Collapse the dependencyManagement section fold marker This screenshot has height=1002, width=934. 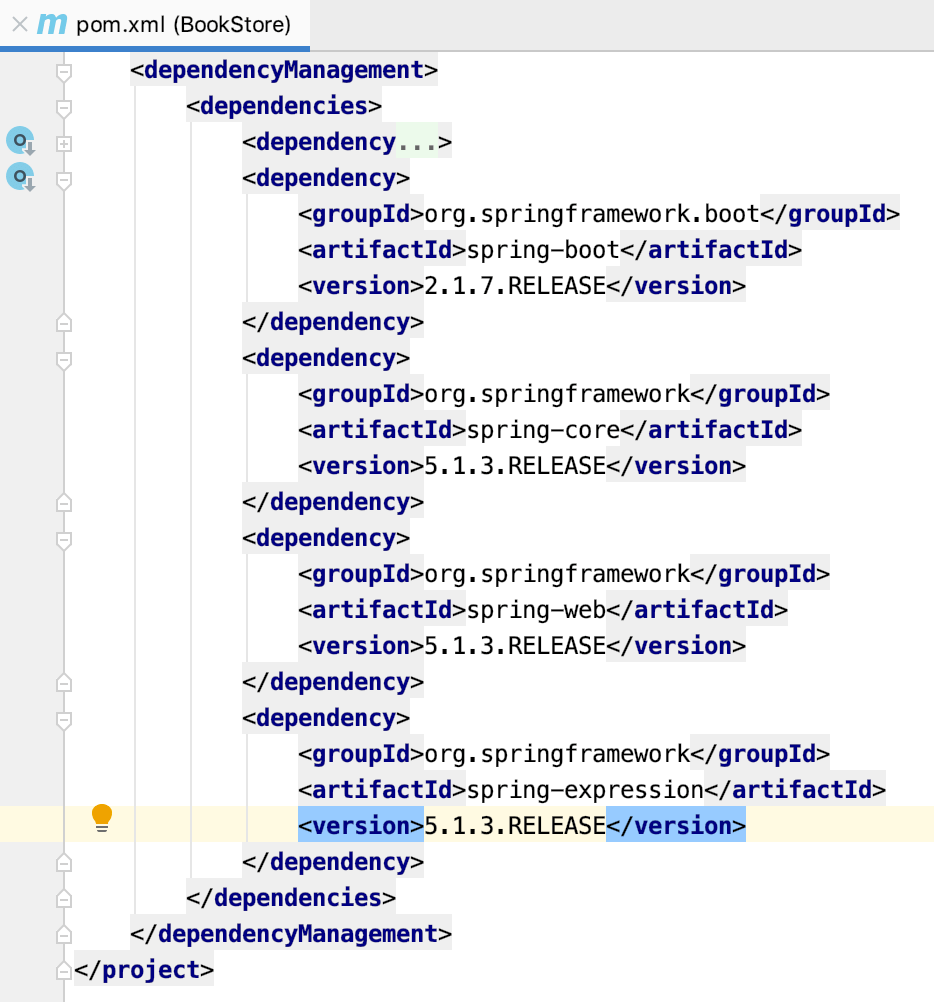tap(63, 70)
